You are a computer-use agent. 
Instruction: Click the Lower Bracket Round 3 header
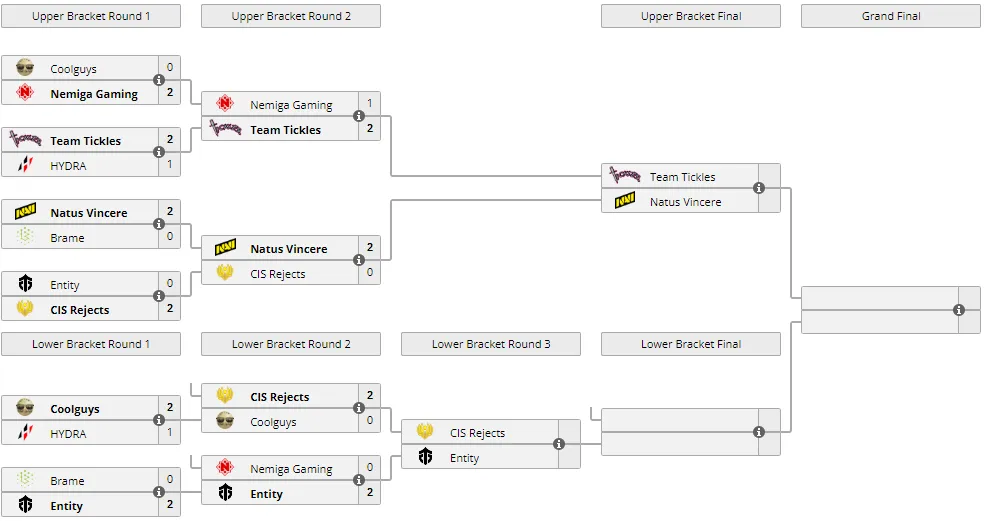click(491, 344)
